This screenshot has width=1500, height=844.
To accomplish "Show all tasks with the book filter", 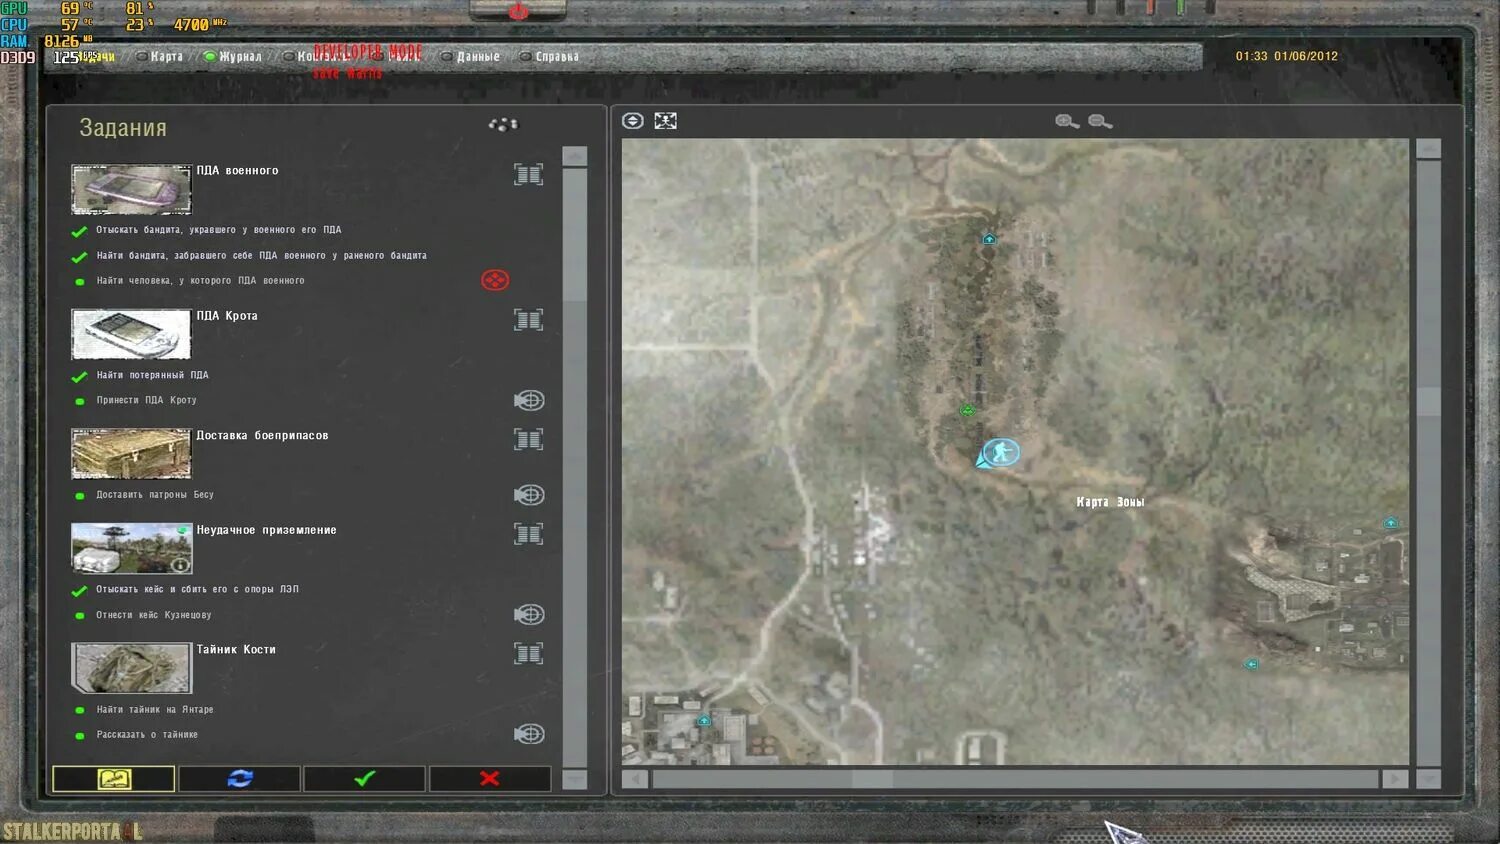I will point(114,778).
